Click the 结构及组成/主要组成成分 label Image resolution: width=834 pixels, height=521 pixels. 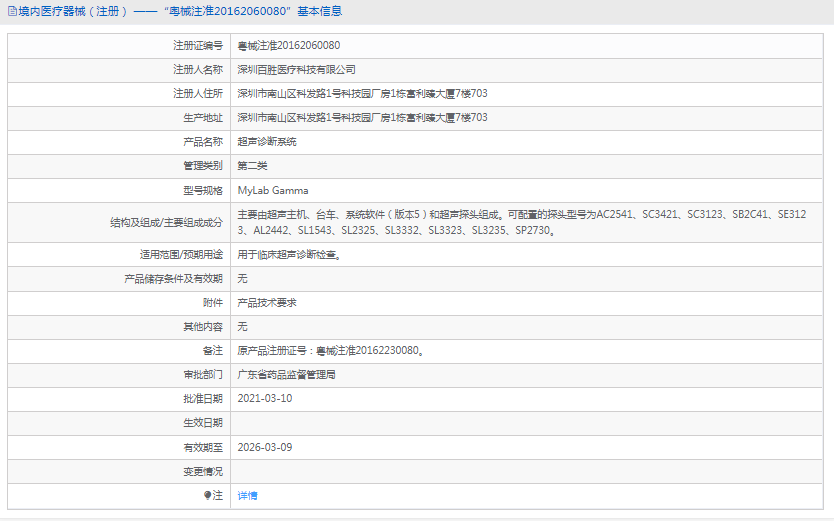pyautogui.click(x=166, y=223)
